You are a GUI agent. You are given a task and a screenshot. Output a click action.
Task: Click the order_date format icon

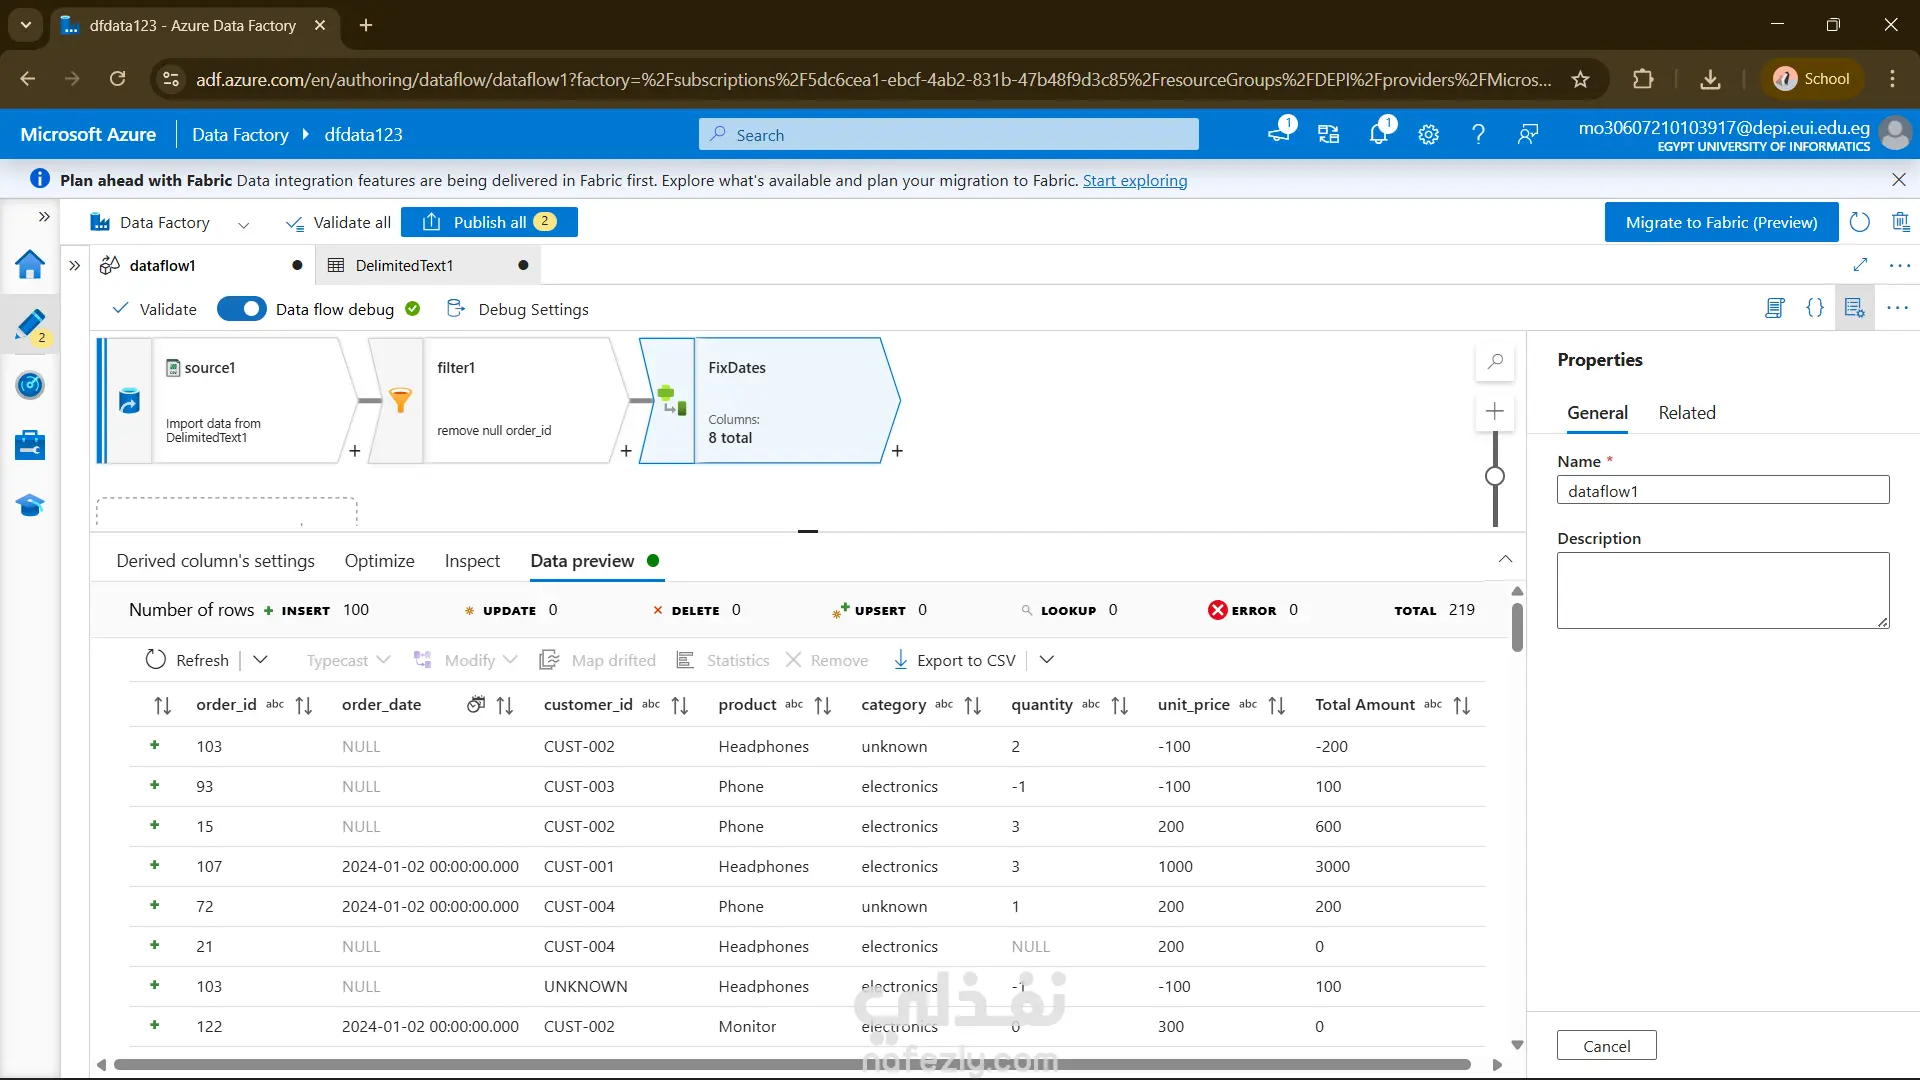pos(476,705)
